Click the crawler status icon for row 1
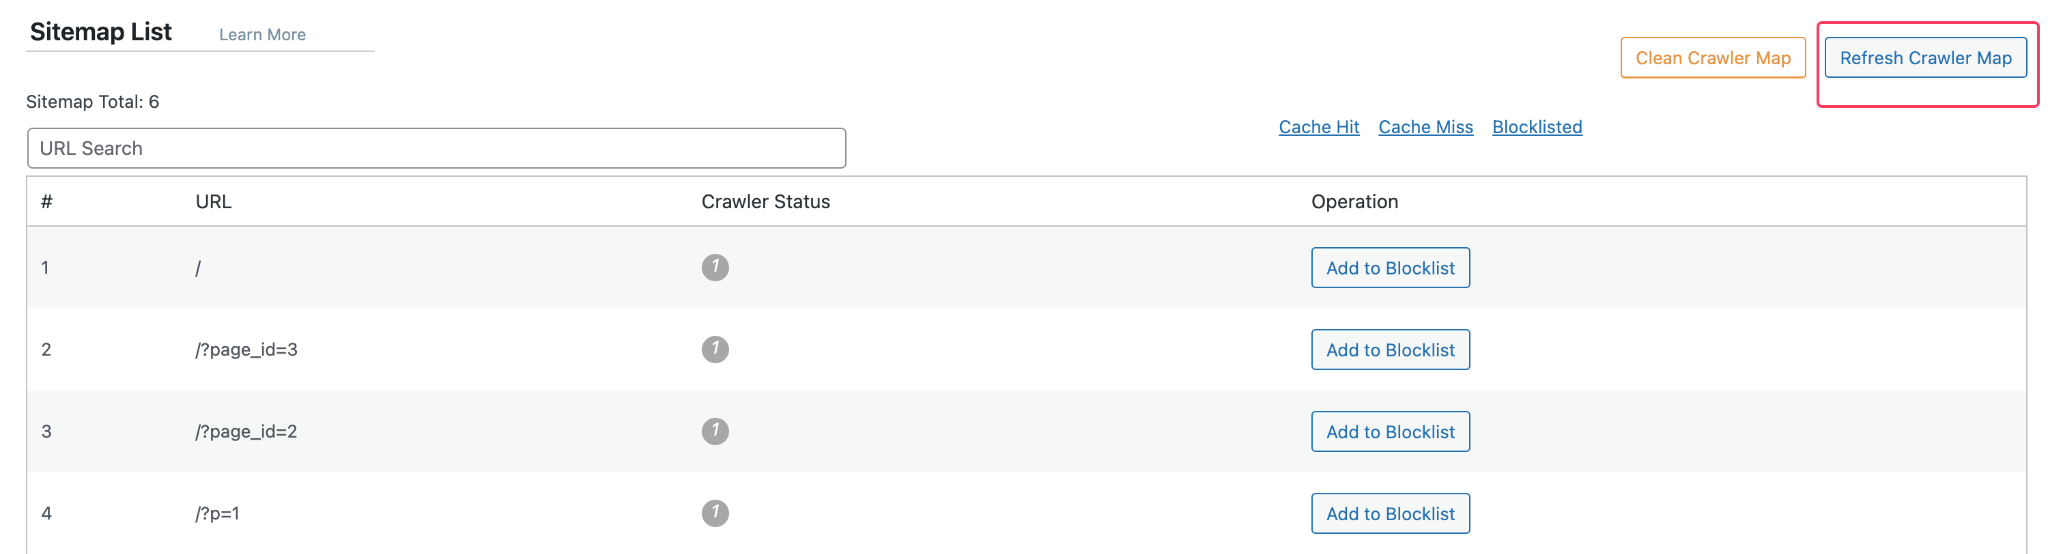Screen dimensions: 2048x554 pyautogui.click(x=715, y=268)
